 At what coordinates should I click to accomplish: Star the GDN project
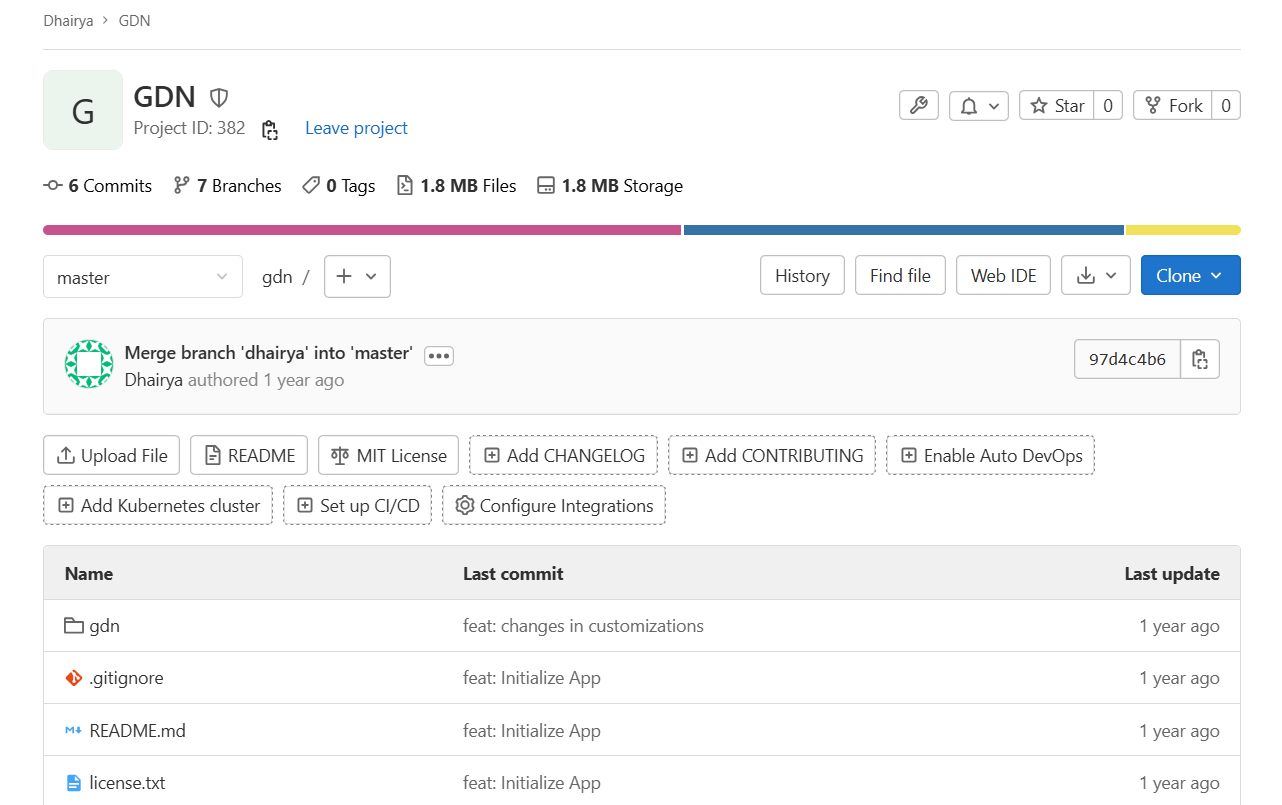tap(1057, 105)
